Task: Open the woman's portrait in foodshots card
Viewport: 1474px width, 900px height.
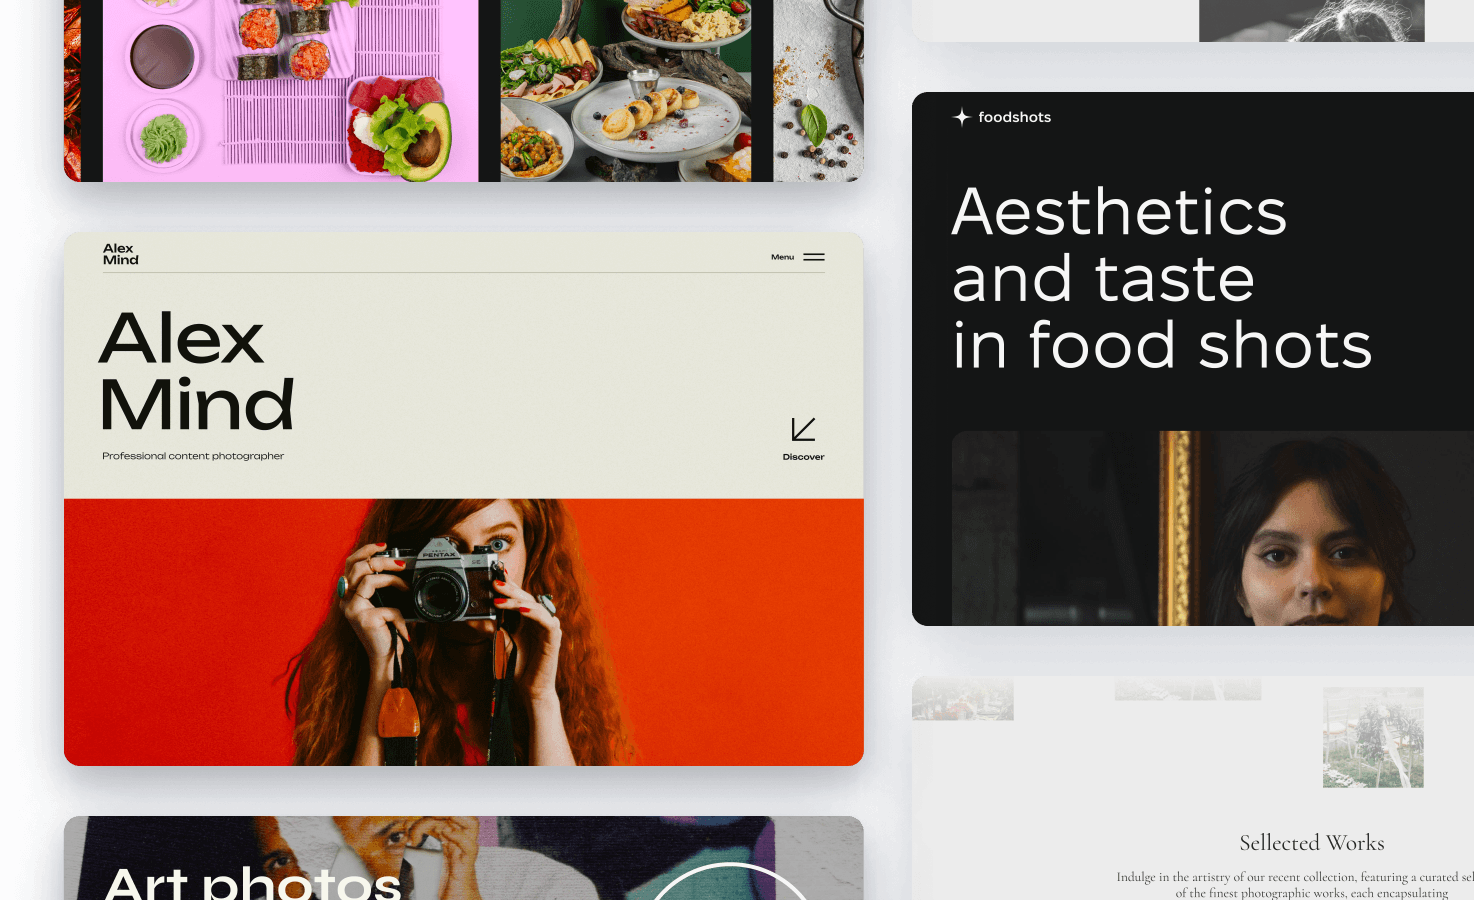Action: pyautogui.click(x=1213, y=528)
